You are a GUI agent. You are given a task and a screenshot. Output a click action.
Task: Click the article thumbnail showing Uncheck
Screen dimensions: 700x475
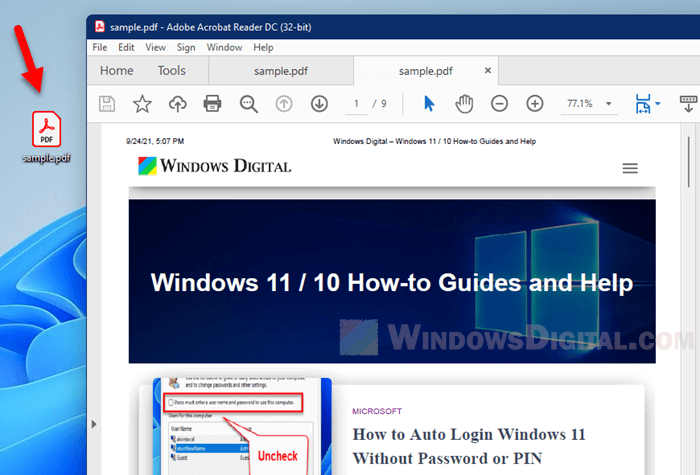[242, 426]
